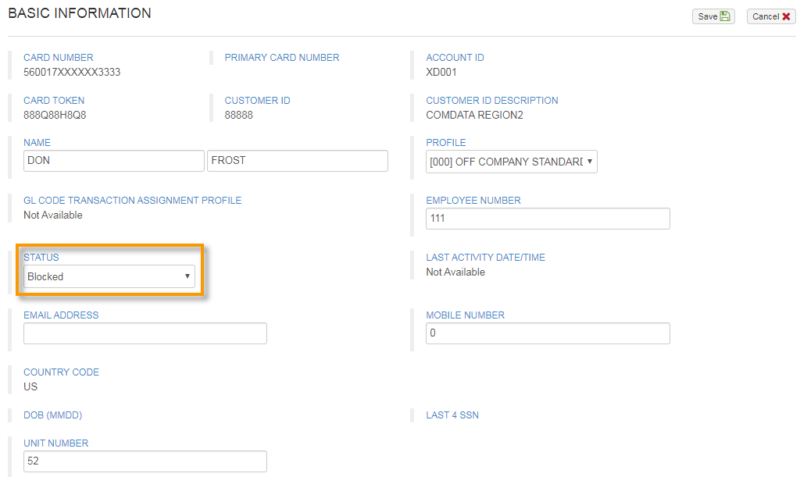The image size is (800, 477).
Task: Click the Customer ID value 88888
Action: click(240, 115)
